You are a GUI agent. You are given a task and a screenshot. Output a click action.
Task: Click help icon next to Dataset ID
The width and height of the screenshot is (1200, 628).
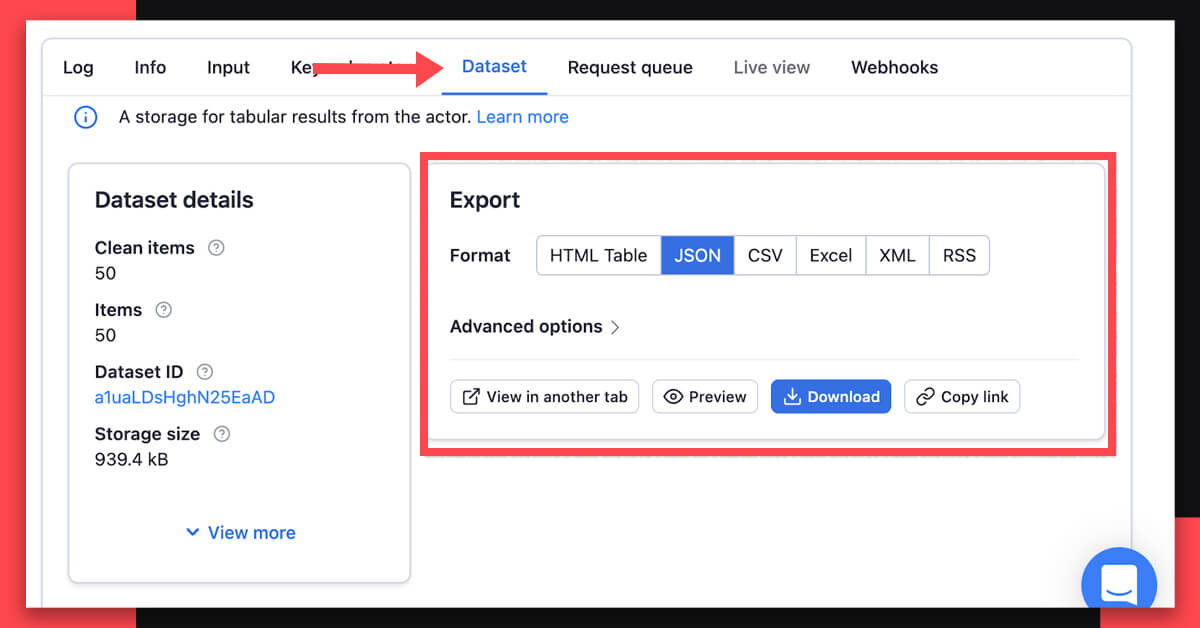pyautogui.click(x=205, y=372)
